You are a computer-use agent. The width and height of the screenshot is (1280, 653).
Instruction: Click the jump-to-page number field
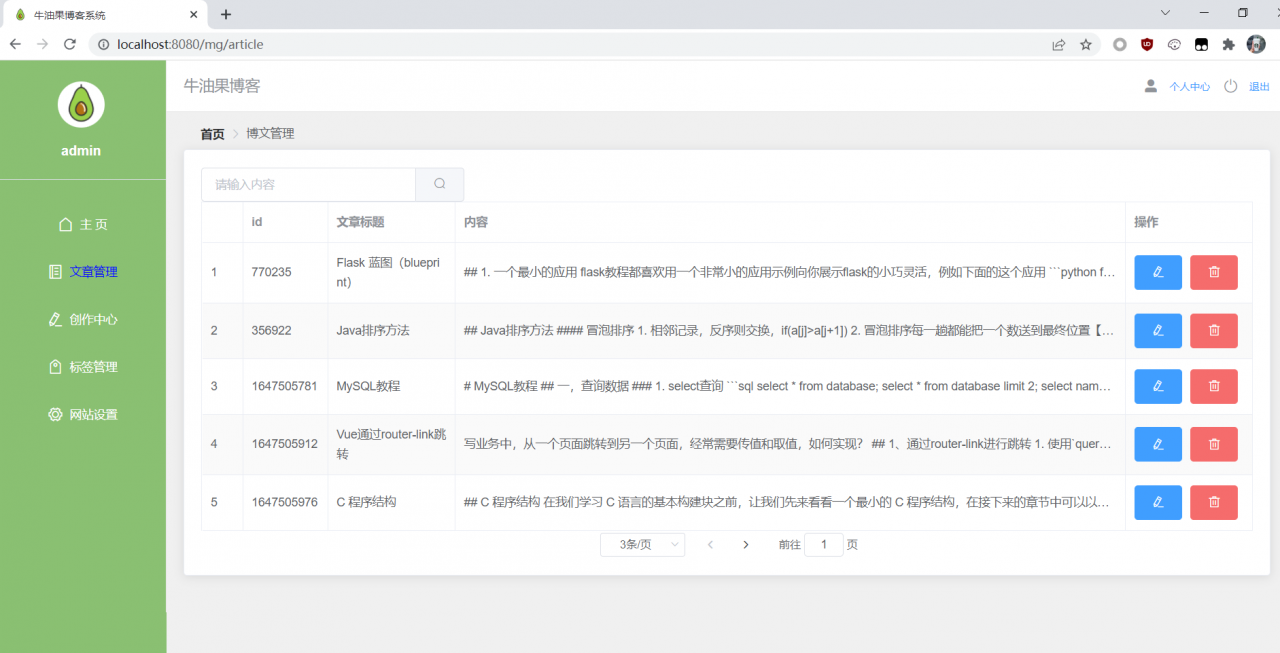[x=824, y=545]
